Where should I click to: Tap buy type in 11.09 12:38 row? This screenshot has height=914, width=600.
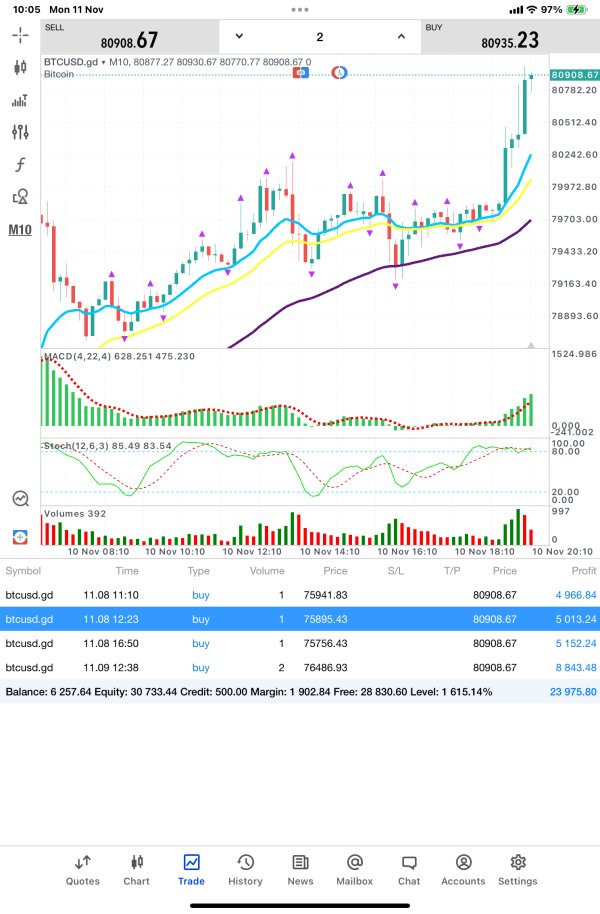pyautogui.click(x=201, y=667)
